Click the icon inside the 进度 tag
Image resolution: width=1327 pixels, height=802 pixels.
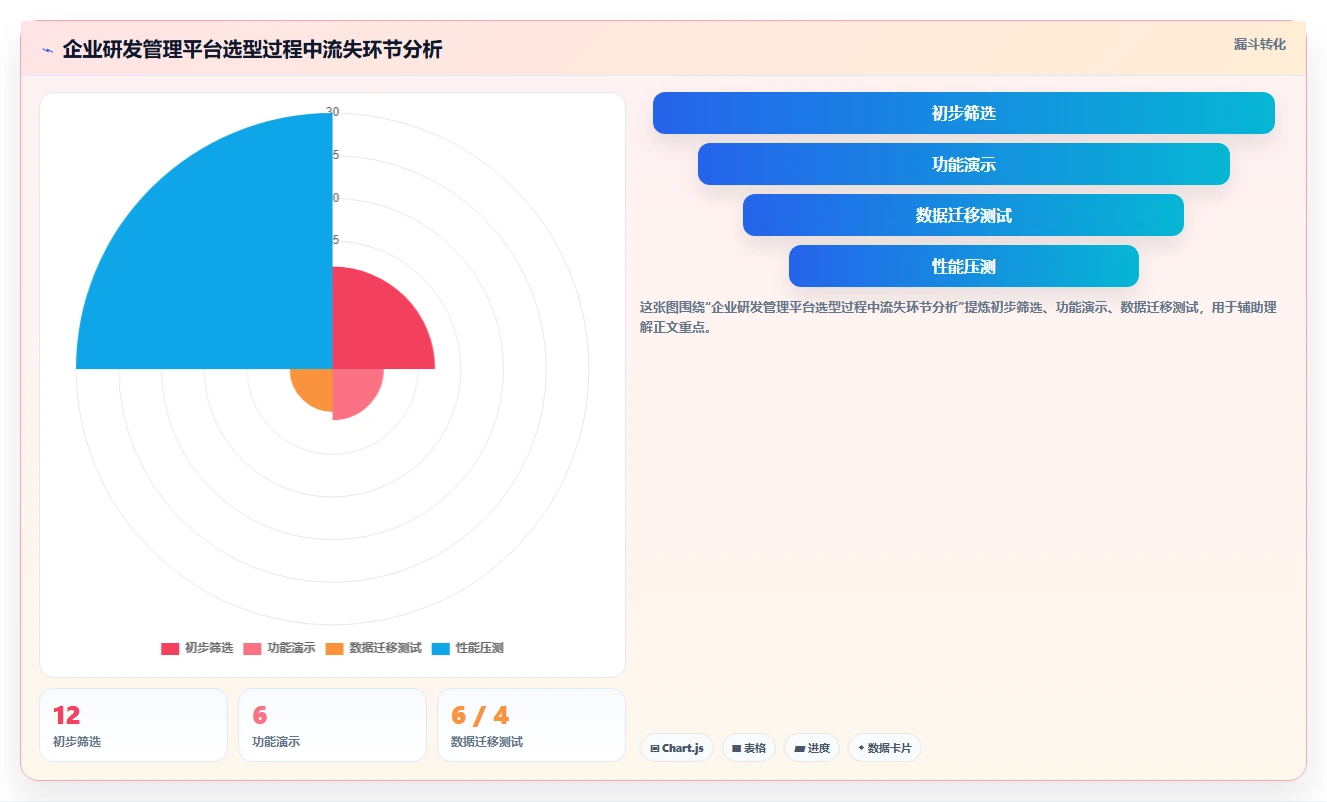799,748
